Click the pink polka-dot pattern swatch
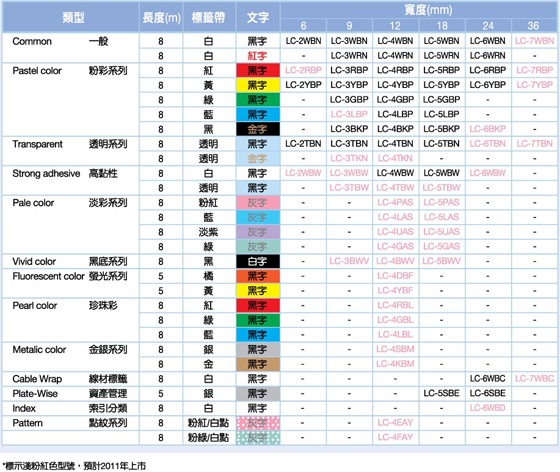Image resolution: width=560 pixels, height=472 pixels. coord(258,423)
